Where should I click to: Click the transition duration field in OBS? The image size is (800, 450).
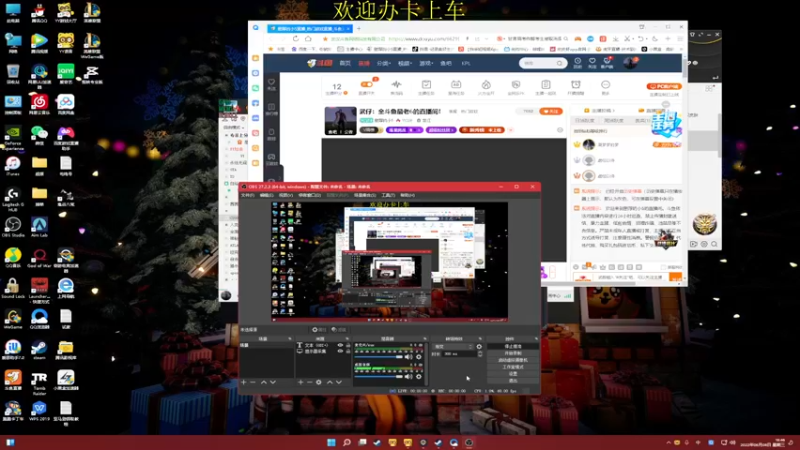point(459,354)
